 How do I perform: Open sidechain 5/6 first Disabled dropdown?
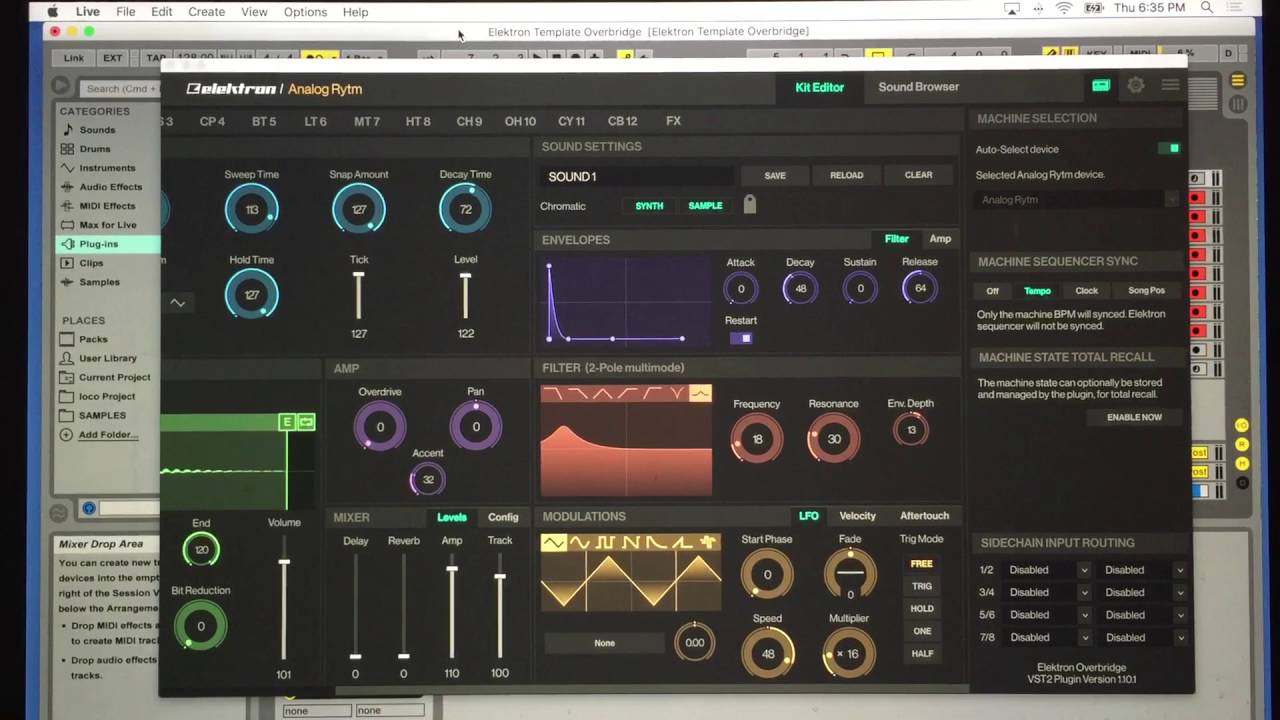click(x=1048, y=615)
